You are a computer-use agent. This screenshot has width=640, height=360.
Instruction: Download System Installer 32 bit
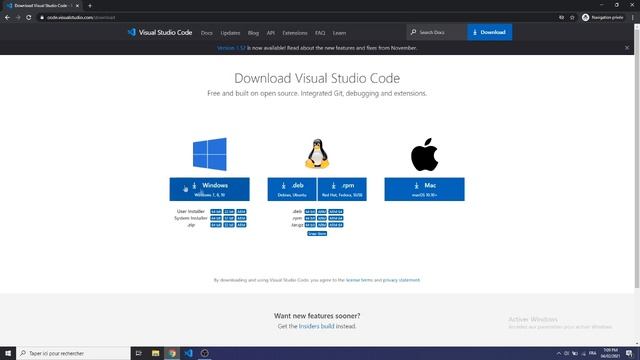[x=229, y=218]
